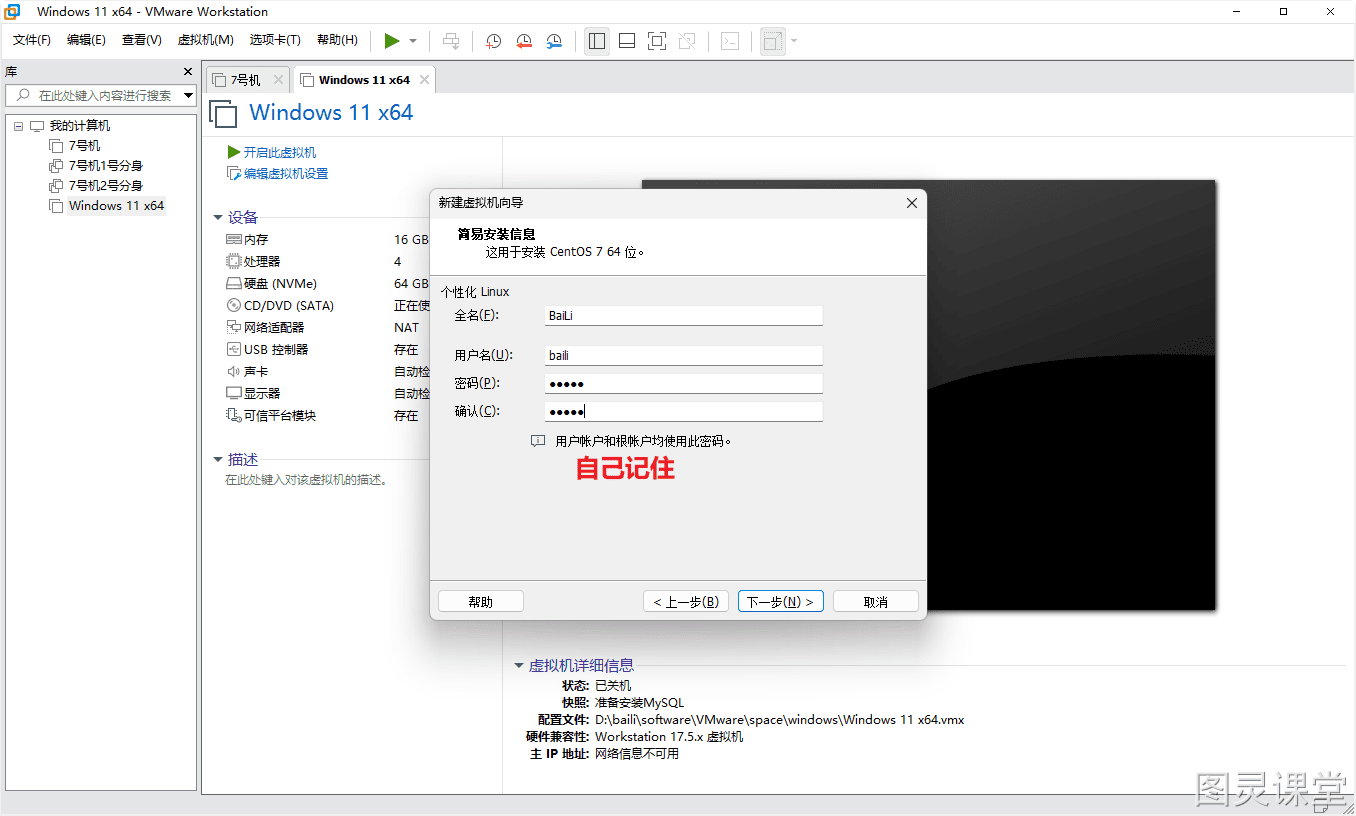Collapse the 我的计算机 tree node

[x=19, y=126]
